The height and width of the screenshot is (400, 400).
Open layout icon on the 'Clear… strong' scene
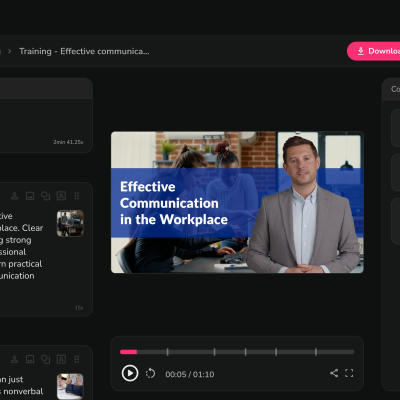[x=61, y=196]
